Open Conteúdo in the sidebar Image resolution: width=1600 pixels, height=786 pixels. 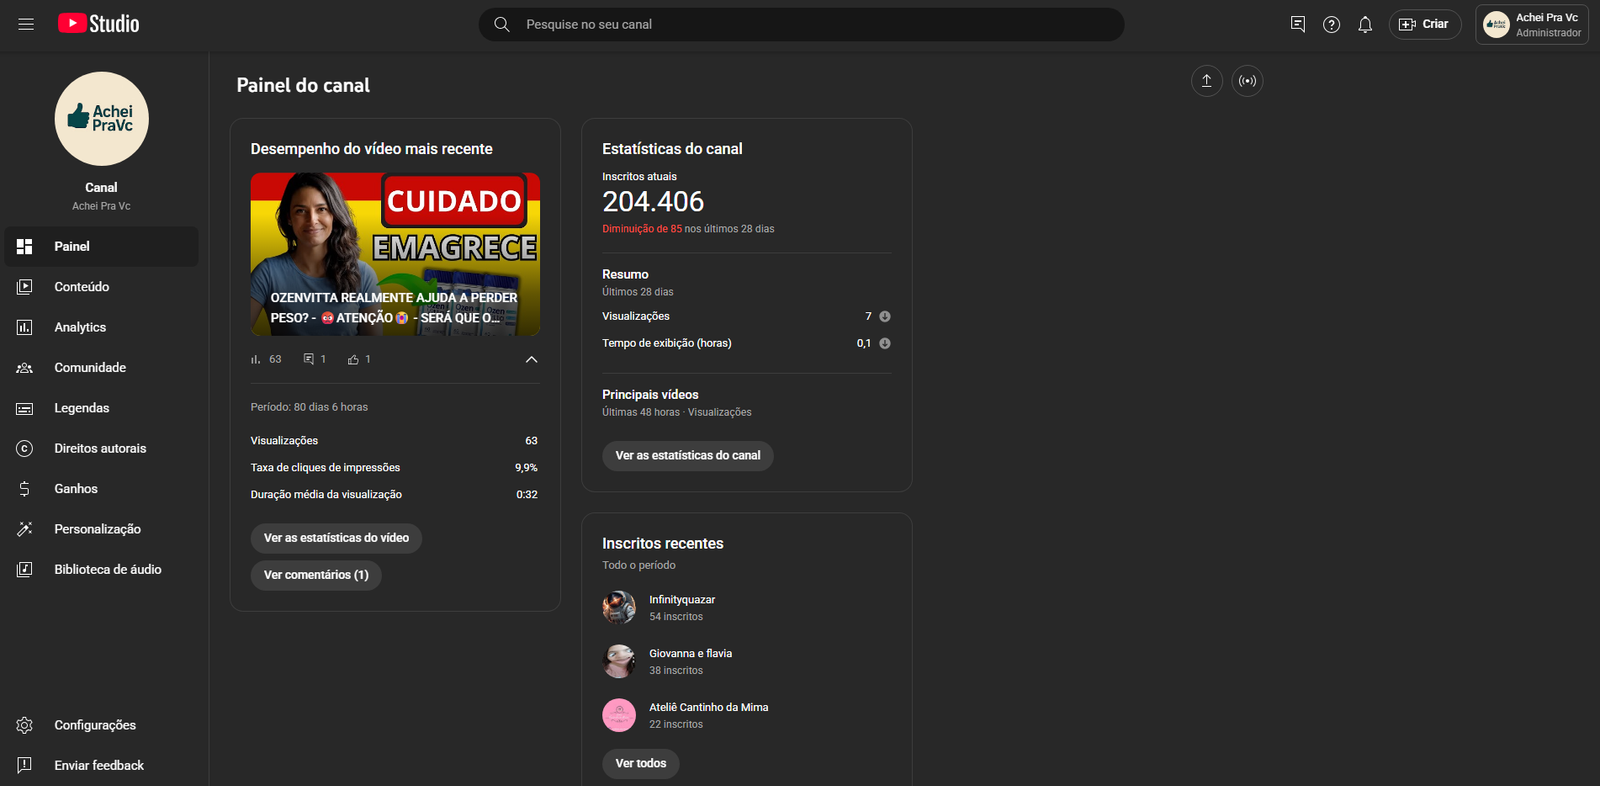pos(101,287)
